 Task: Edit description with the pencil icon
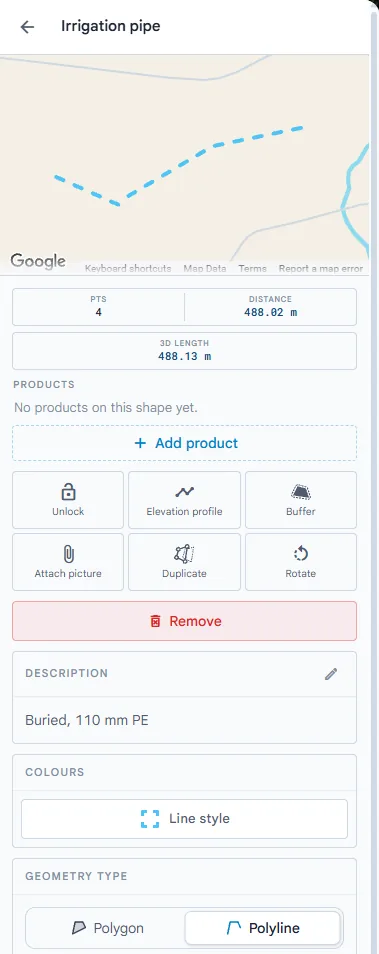(330, 674)
